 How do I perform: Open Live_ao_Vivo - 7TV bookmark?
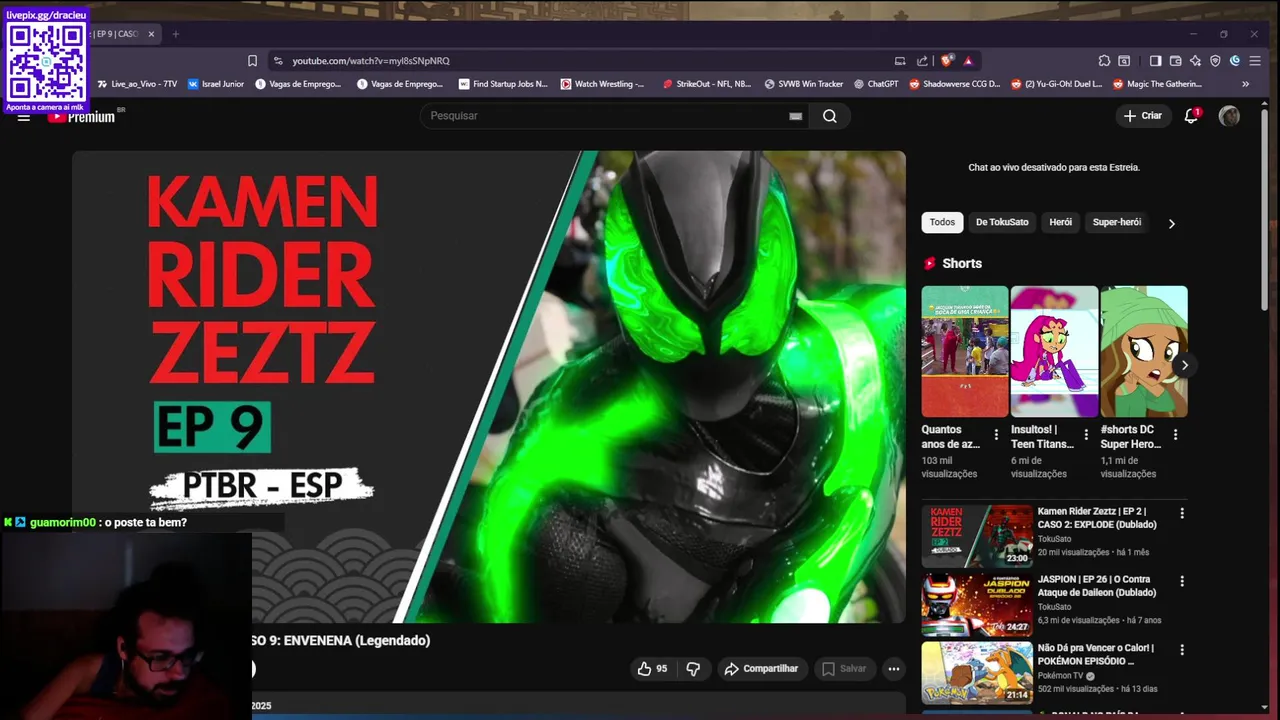click(x=137, y=84)
